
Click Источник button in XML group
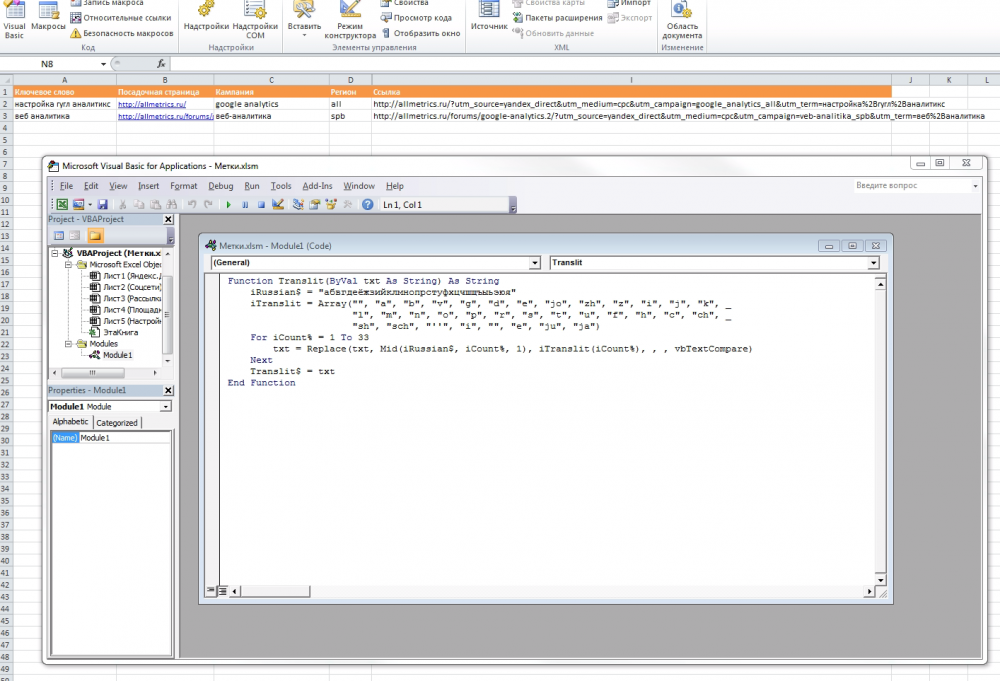pyautogui.click(x=489, y=17)
